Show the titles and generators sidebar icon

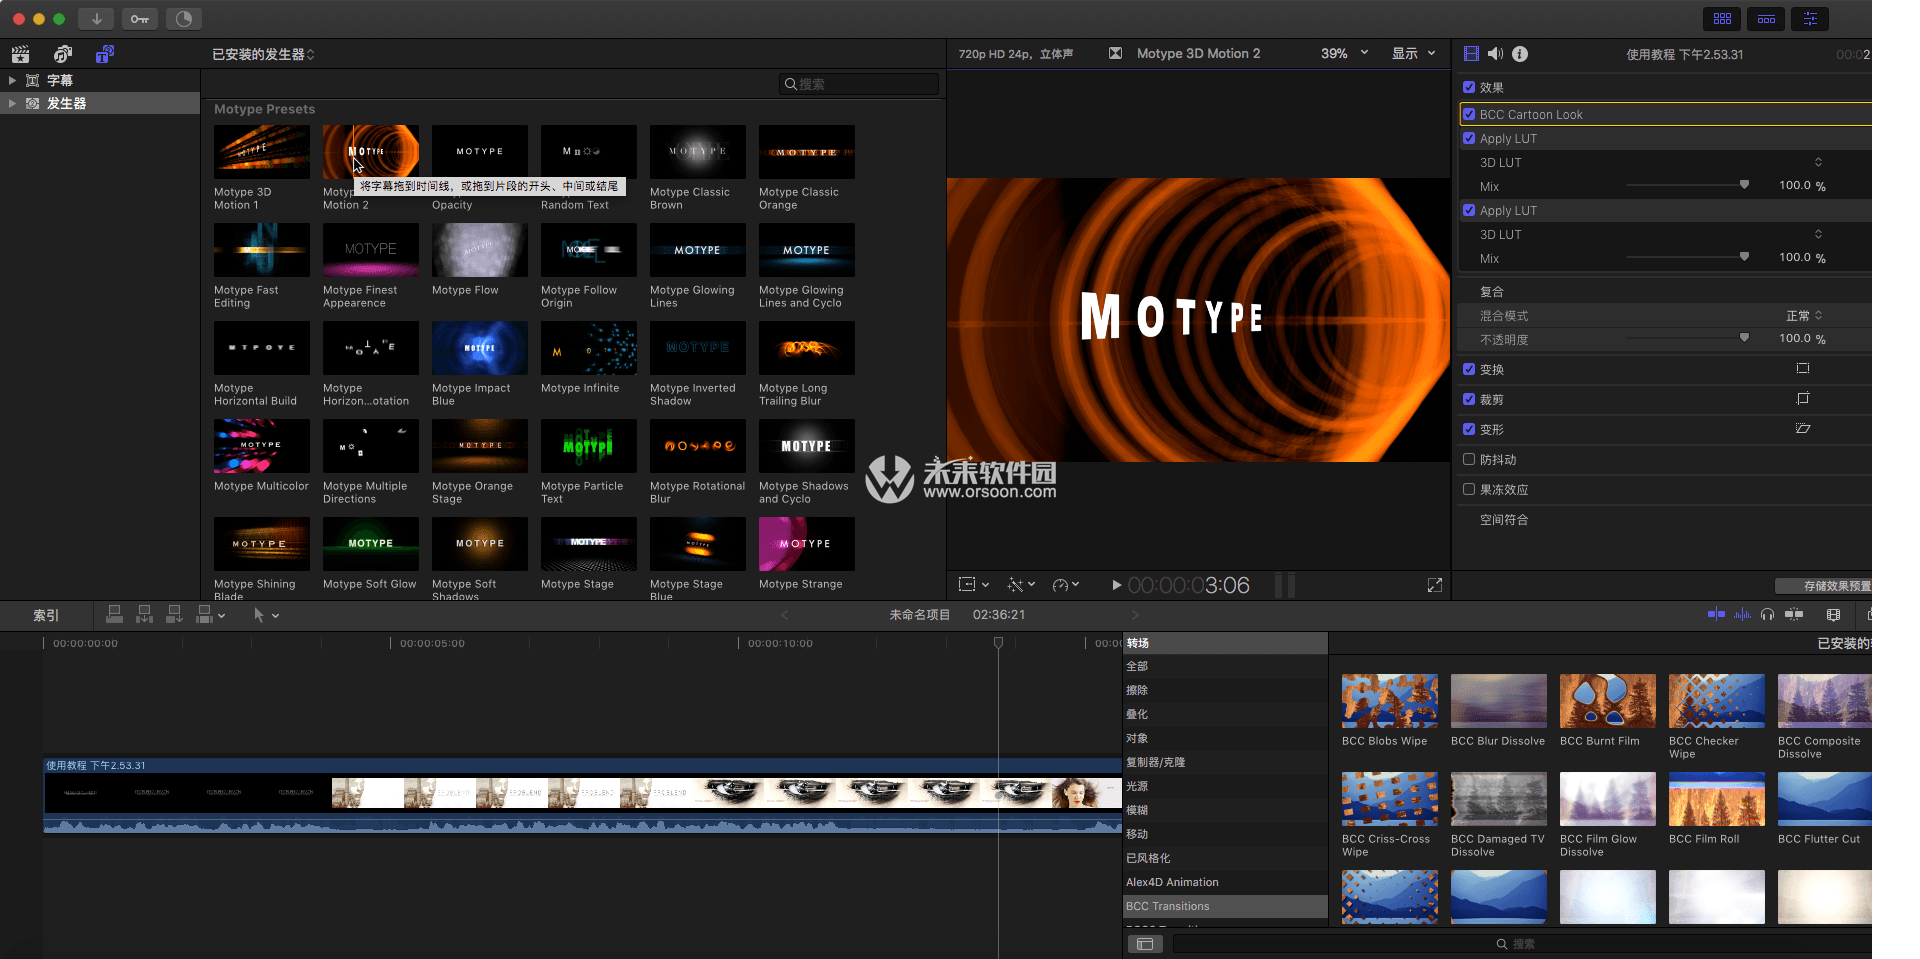click(104, 54)
